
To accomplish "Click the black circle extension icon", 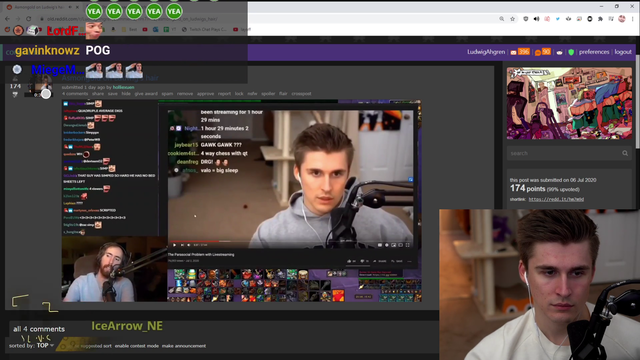I will tap(590, 19).
